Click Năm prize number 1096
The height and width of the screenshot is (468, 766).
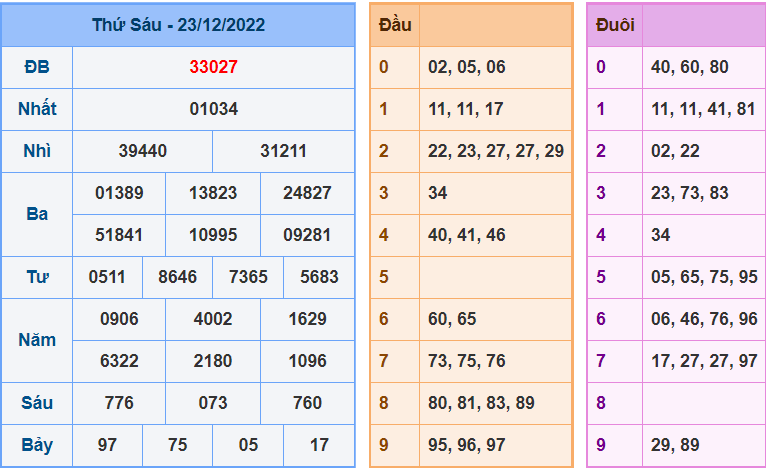(307, 361)
